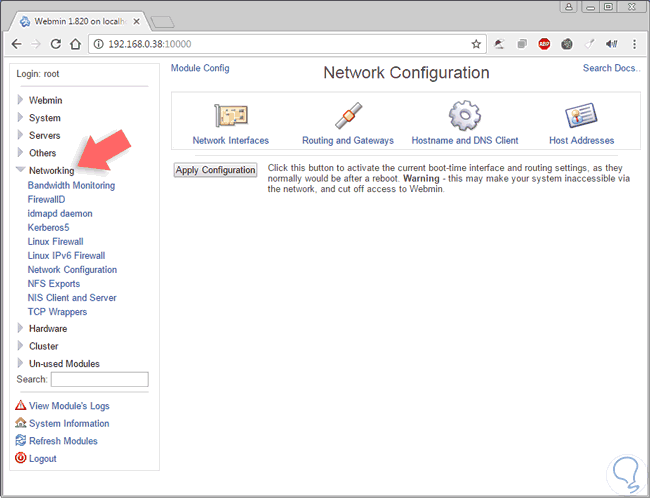
Task: Open idmapd daemon module
Action: 60,214
